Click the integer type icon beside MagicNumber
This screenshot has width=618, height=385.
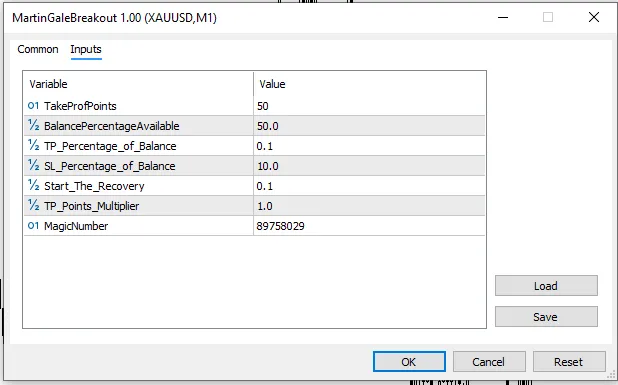pos(34,226)
